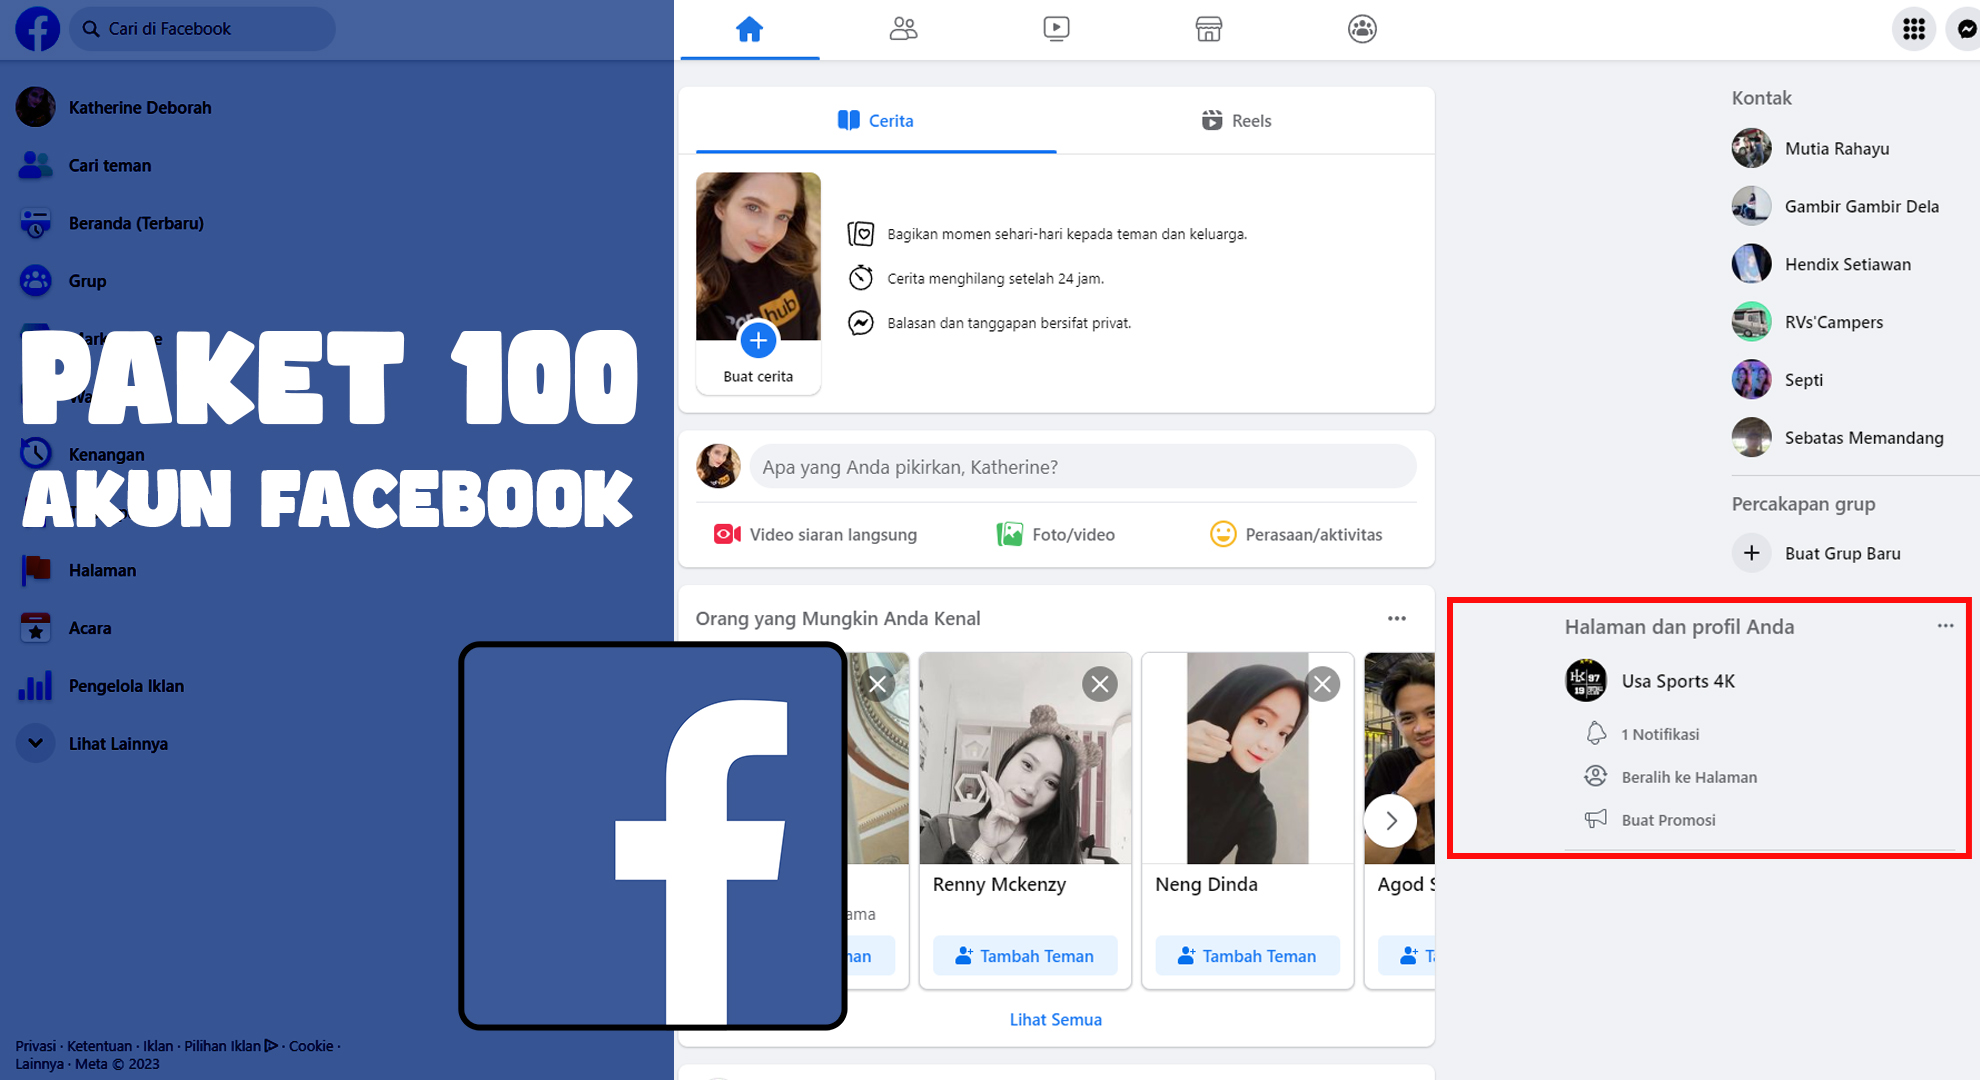Viewport: 1980px width, 1080px height.
Task: Open the Watch video icon in top bar
Action: 1056,29
